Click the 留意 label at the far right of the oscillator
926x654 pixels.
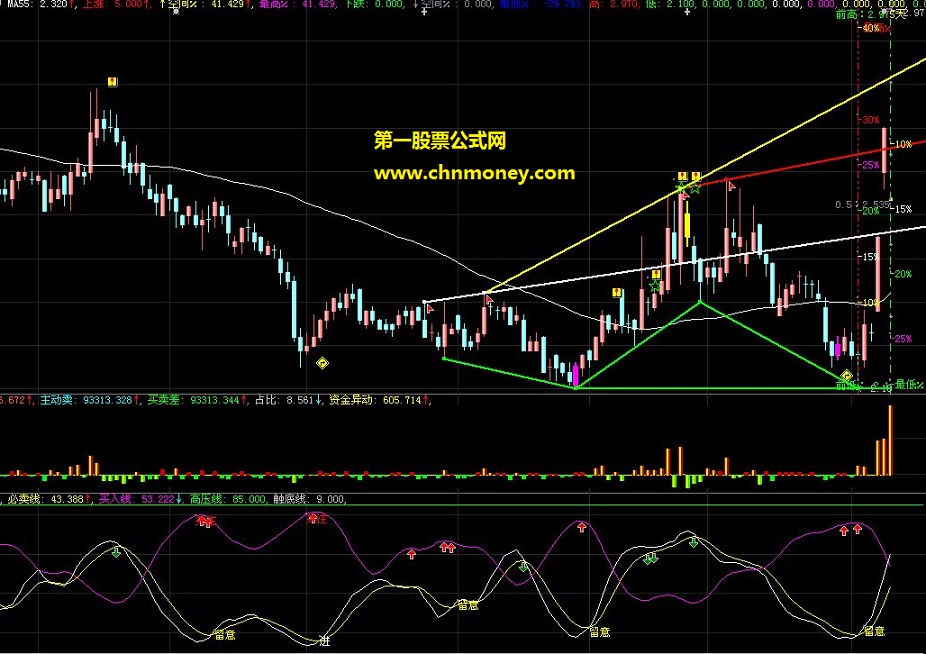click(875, 631)
